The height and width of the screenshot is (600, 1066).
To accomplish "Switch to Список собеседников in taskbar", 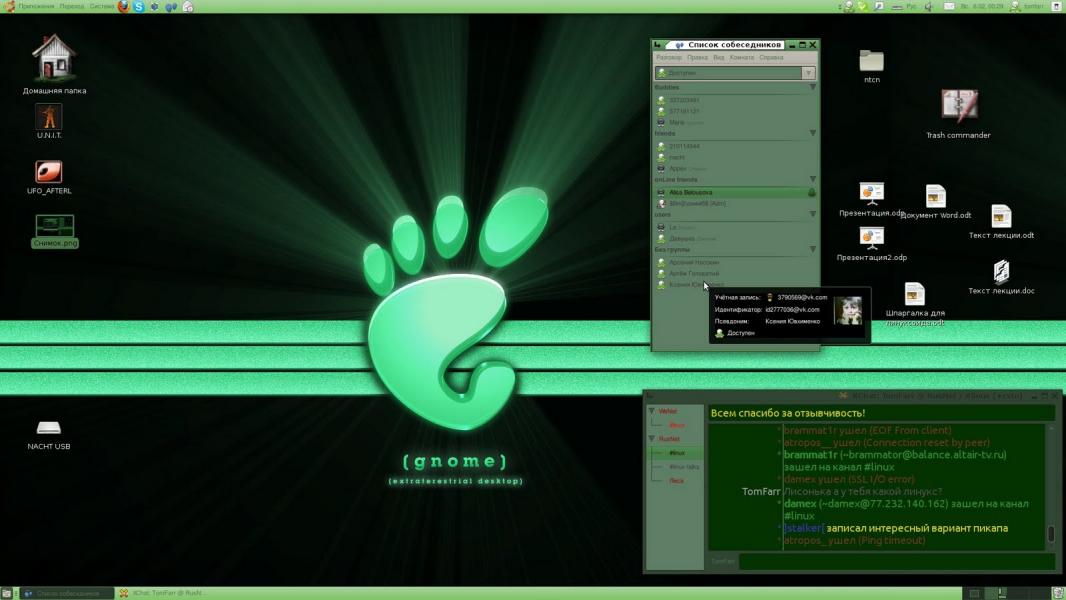I will 67,593.
